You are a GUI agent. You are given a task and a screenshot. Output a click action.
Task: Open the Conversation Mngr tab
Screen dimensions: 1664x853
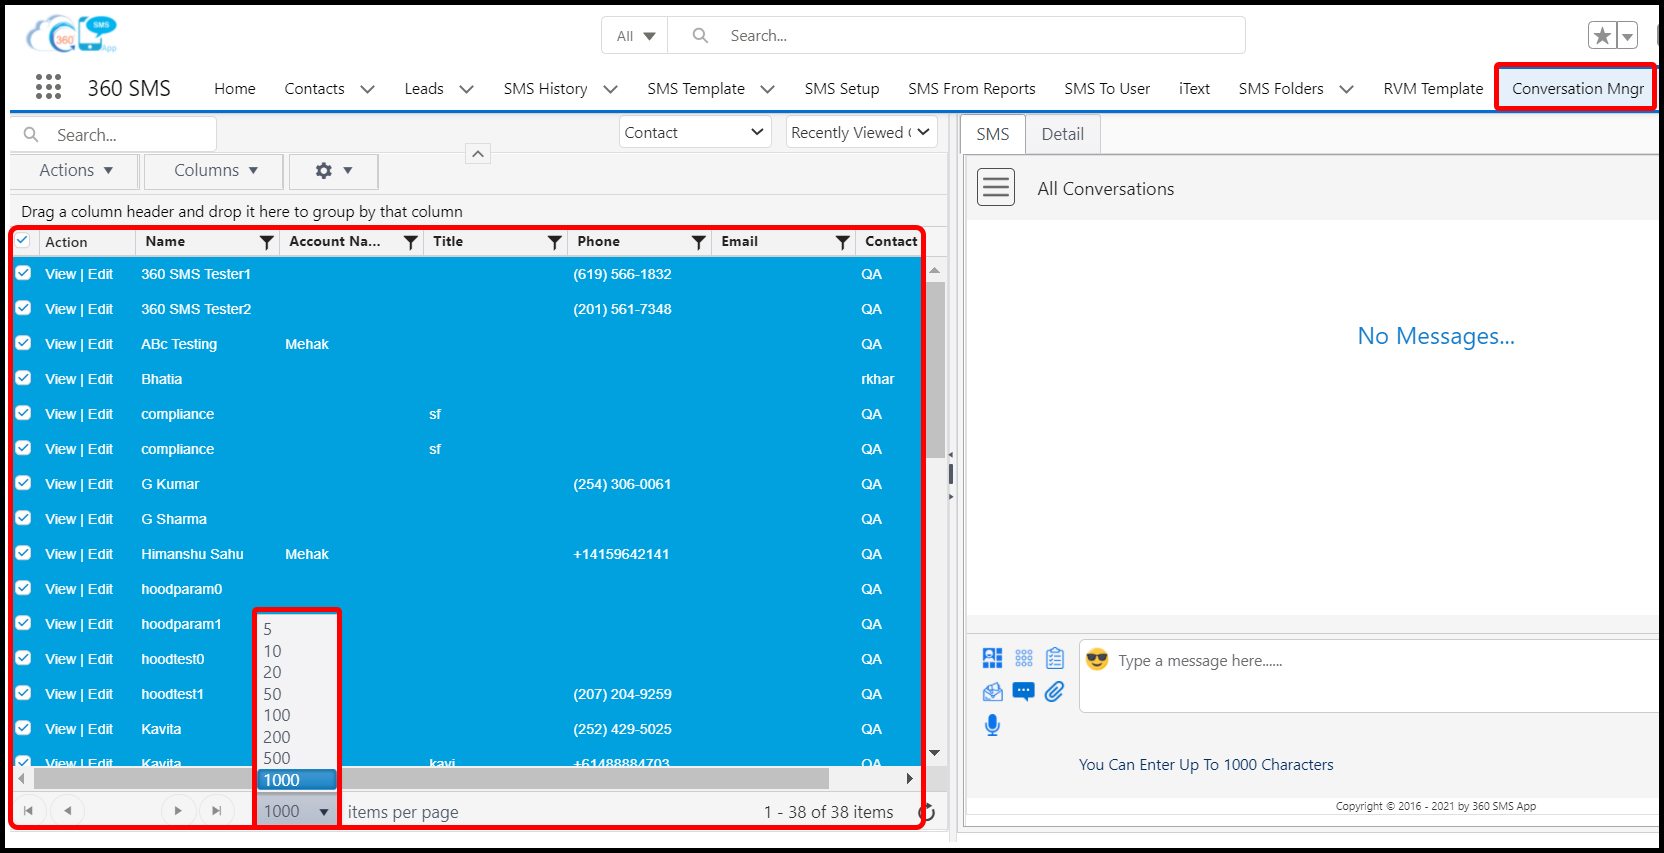1577,89
